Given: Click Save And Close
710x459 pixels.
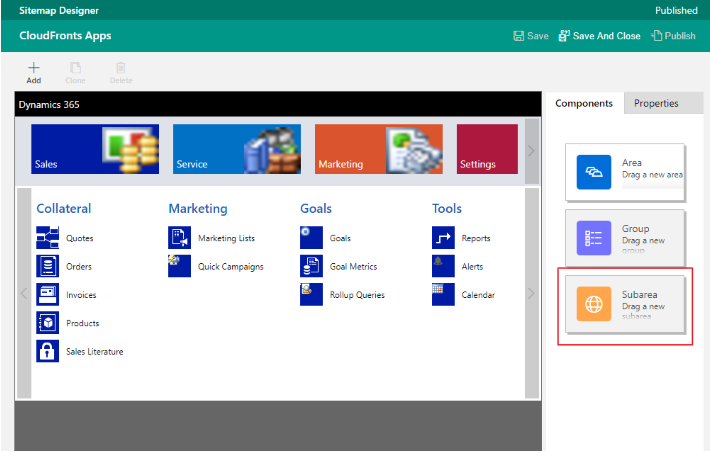Looking at the screenshot, I should coord(600,36).
